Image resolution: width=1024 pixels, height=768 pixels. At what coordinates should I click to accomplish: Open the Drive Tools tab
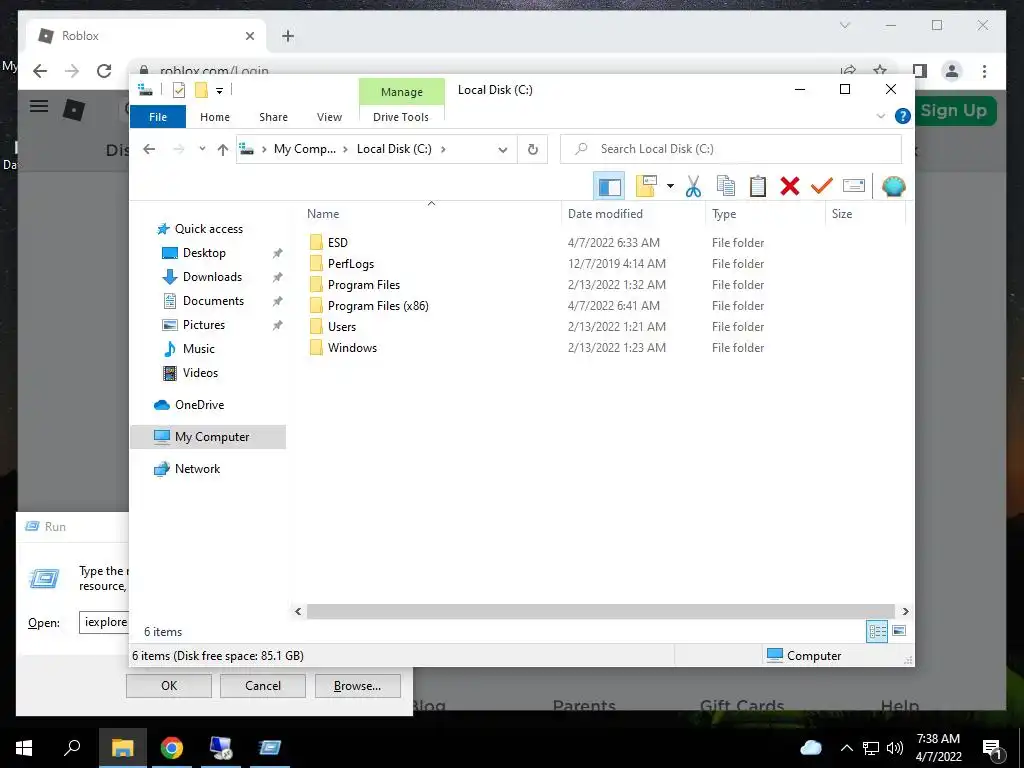click(401, 117)
